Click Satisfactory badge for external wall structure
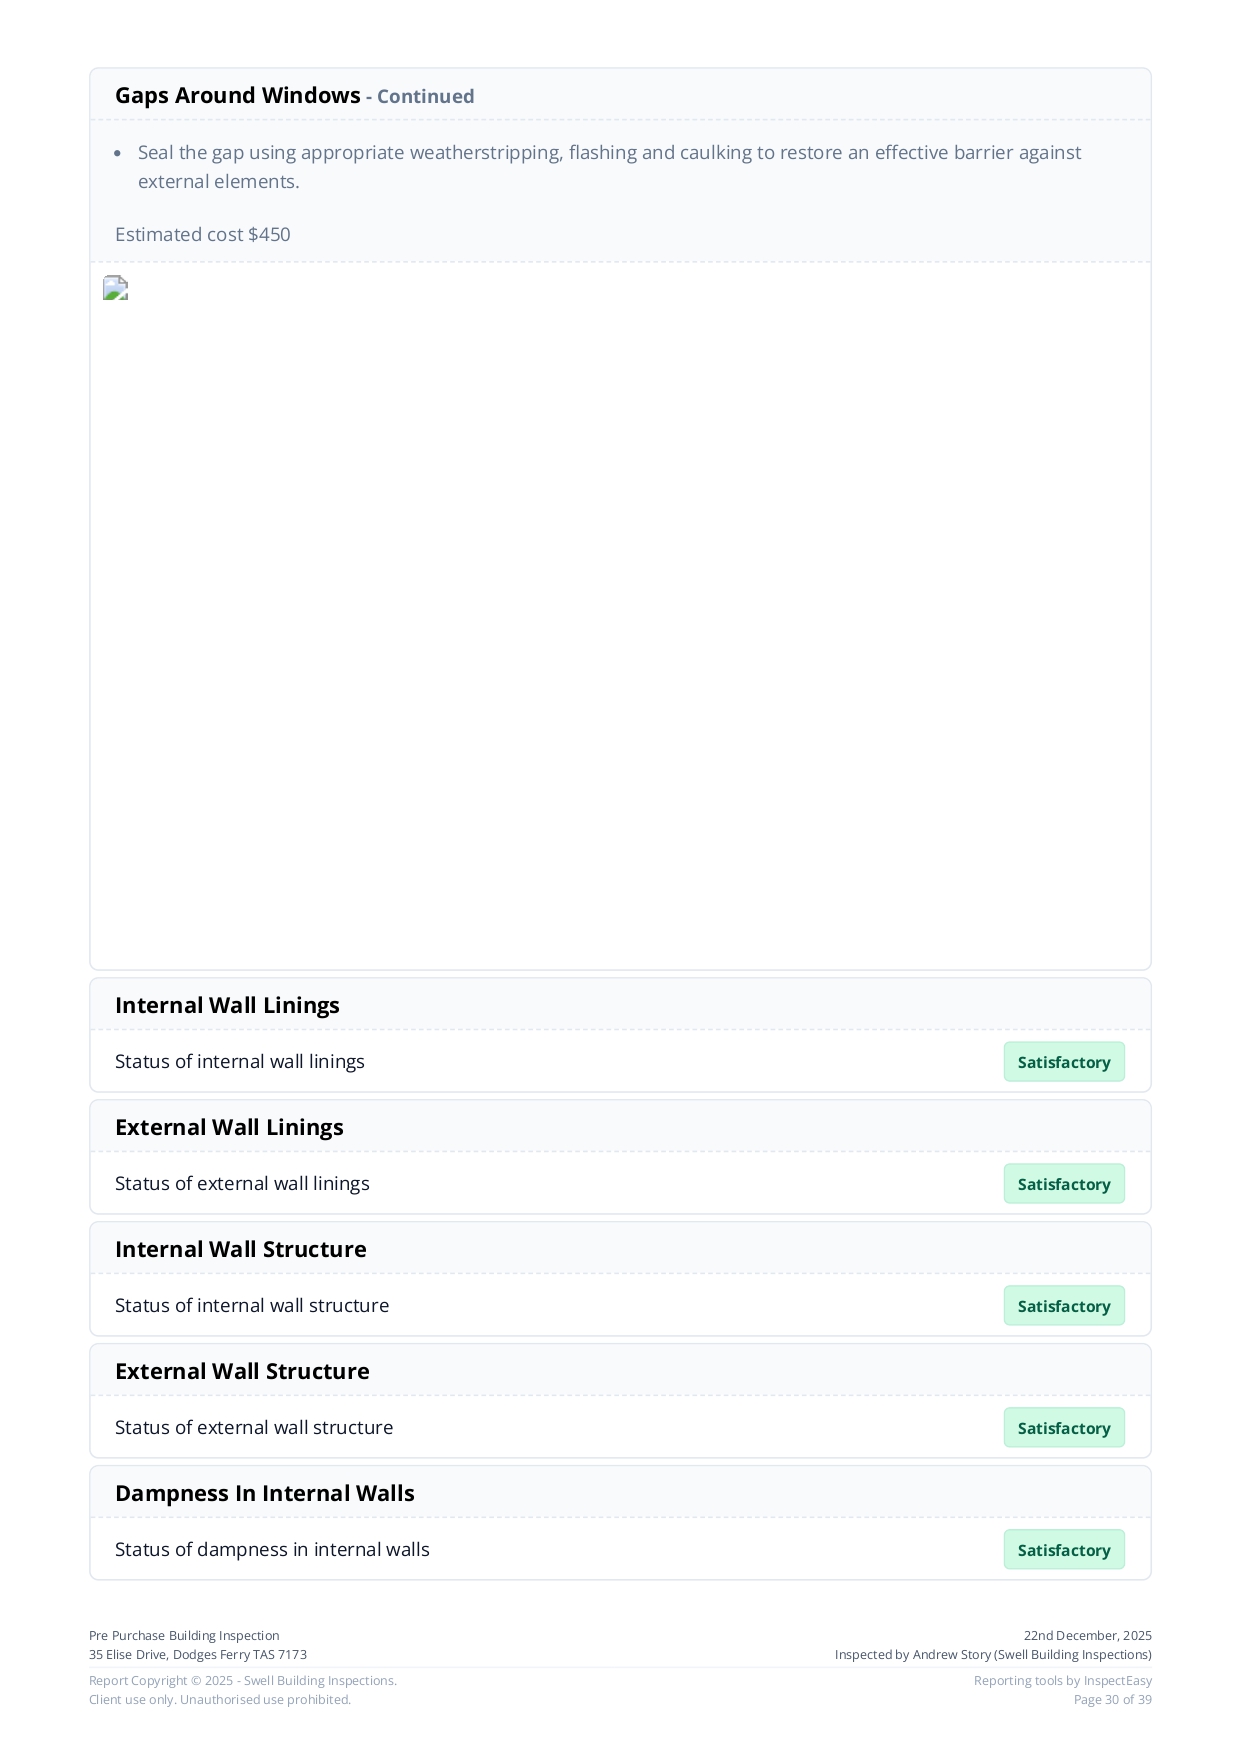 click(x=1063, y=1428)
